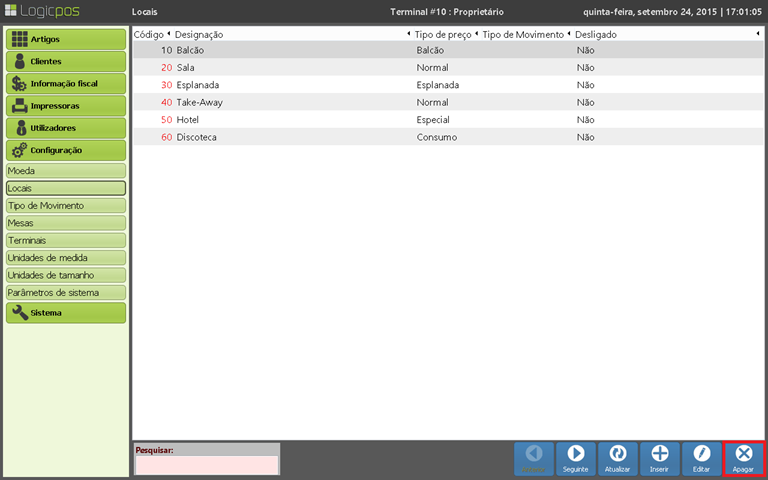Open the Mesas configuration item
Viewport: 768px width, 480px height.
pyautogui.click(x=66, y=223)
